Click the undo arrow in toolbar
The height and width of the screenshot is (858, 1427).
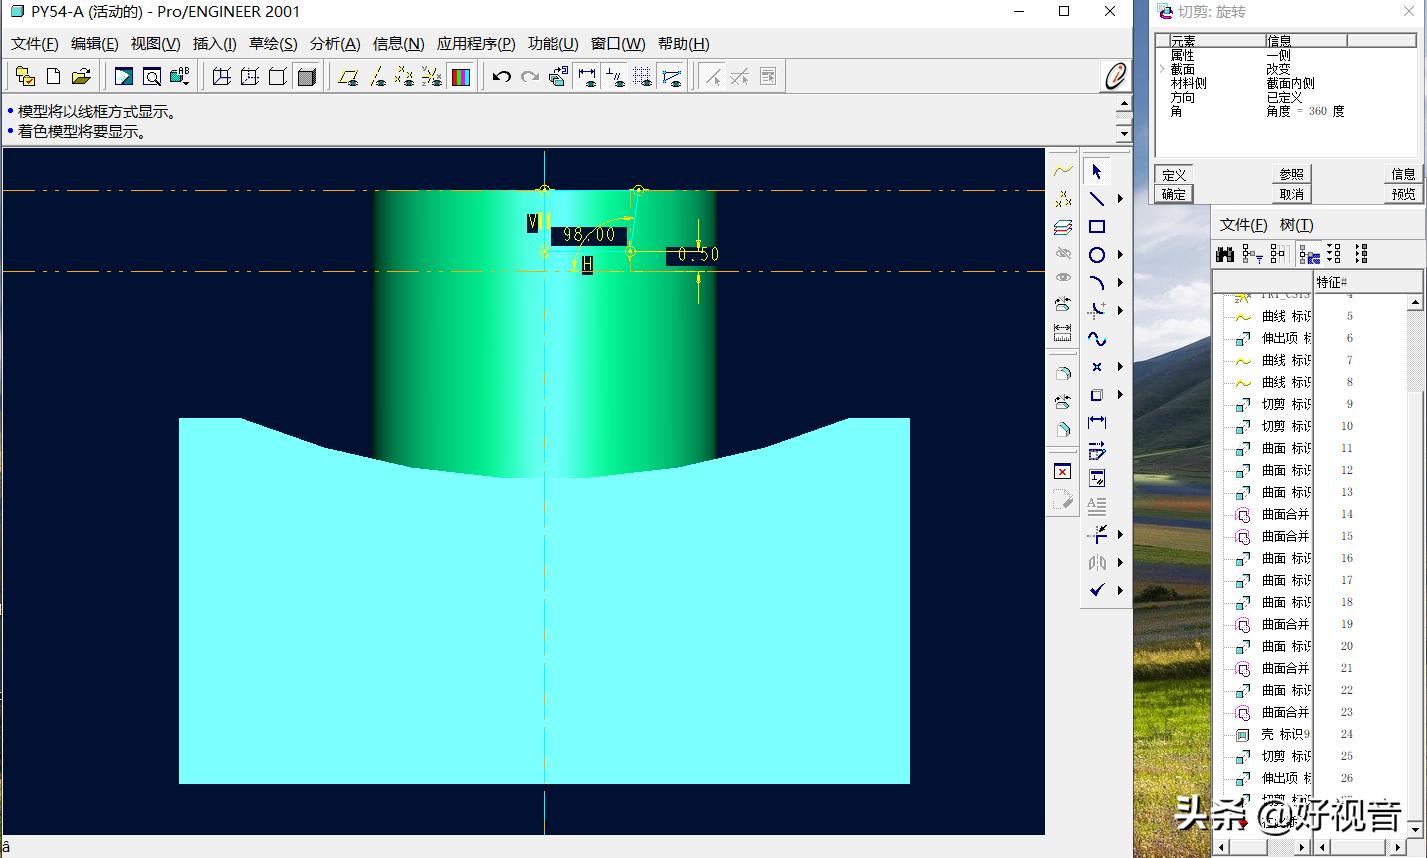(x=502, y=77)
